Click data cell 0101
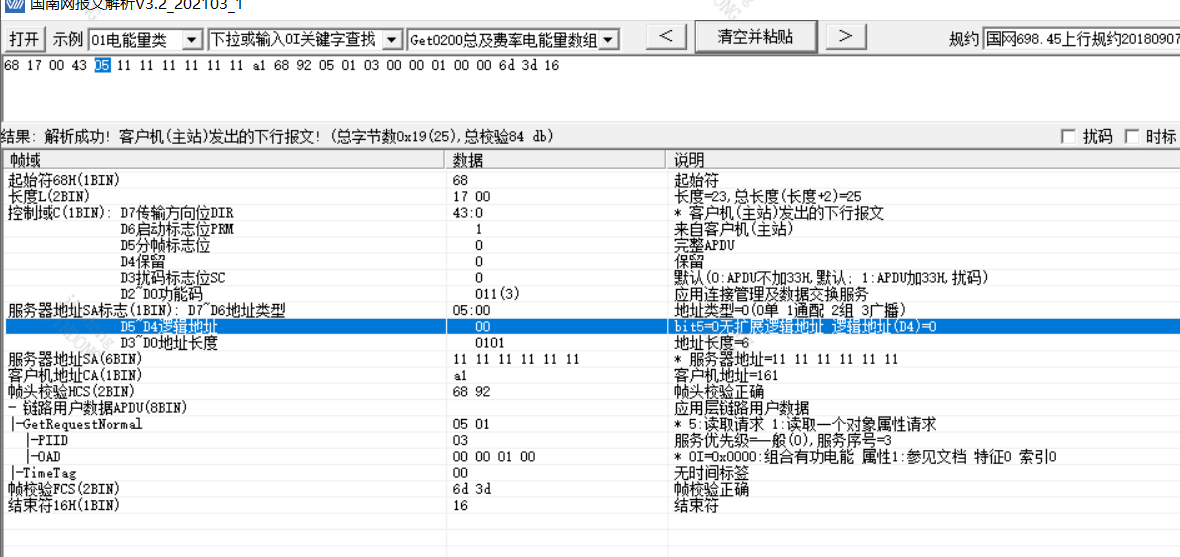Screen dimensions: 1180x557 point(490,343)
